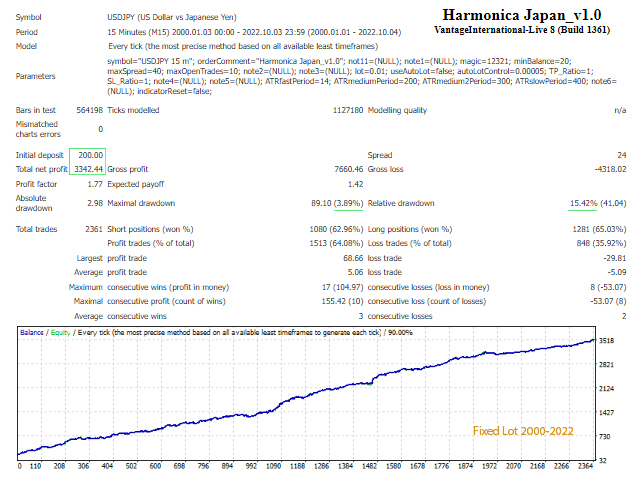The image size is (640, 480).
Task: Click Average loss trade value -5.09
Action: coord(617,272)
